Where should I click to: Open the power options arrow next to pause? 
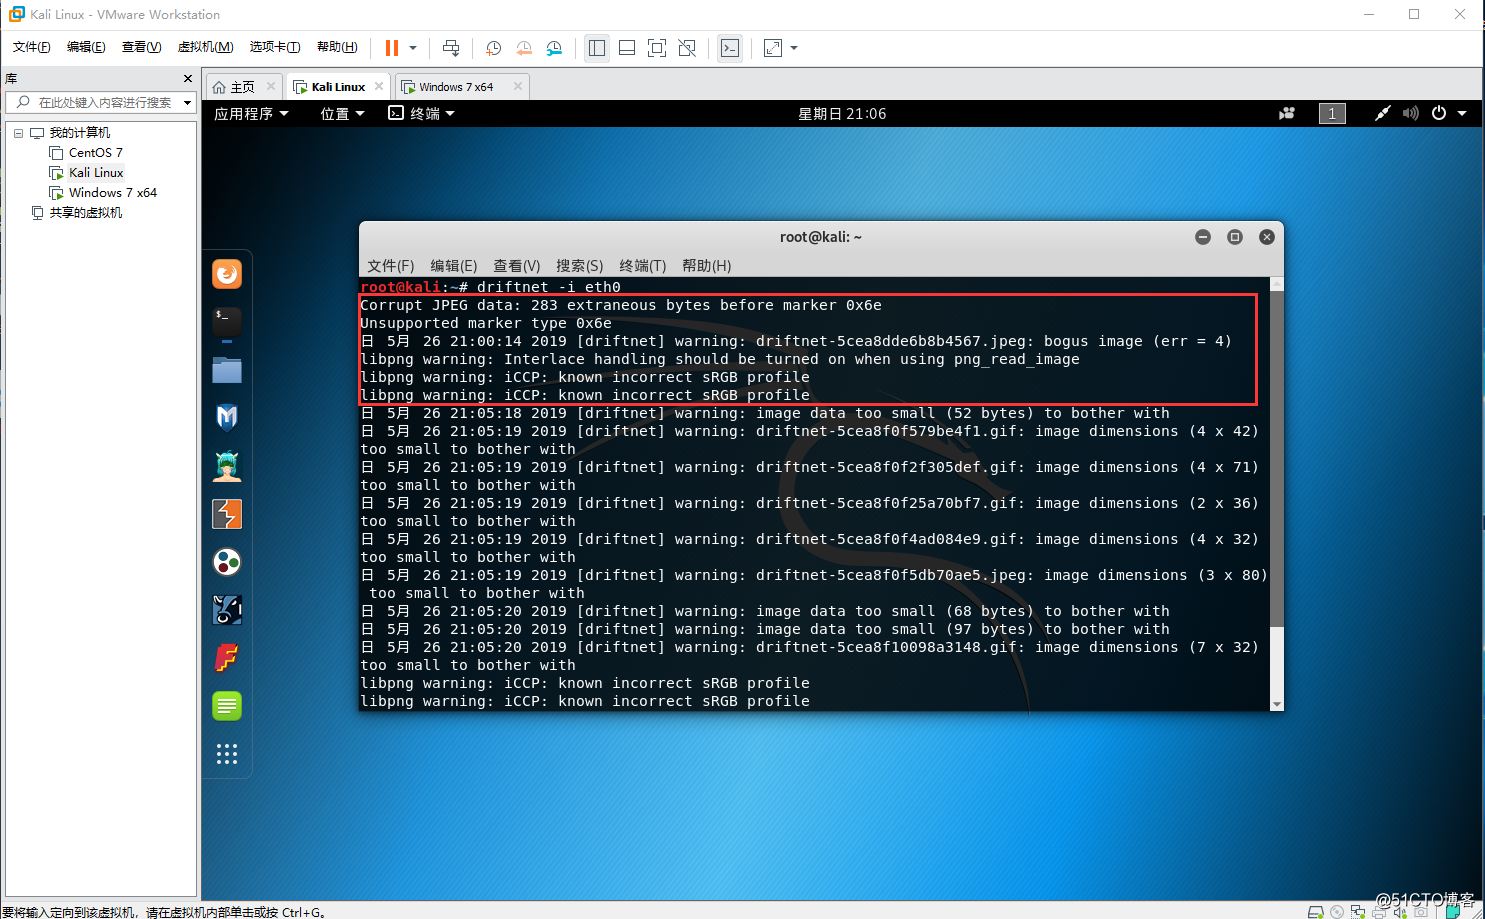(413, 48)
